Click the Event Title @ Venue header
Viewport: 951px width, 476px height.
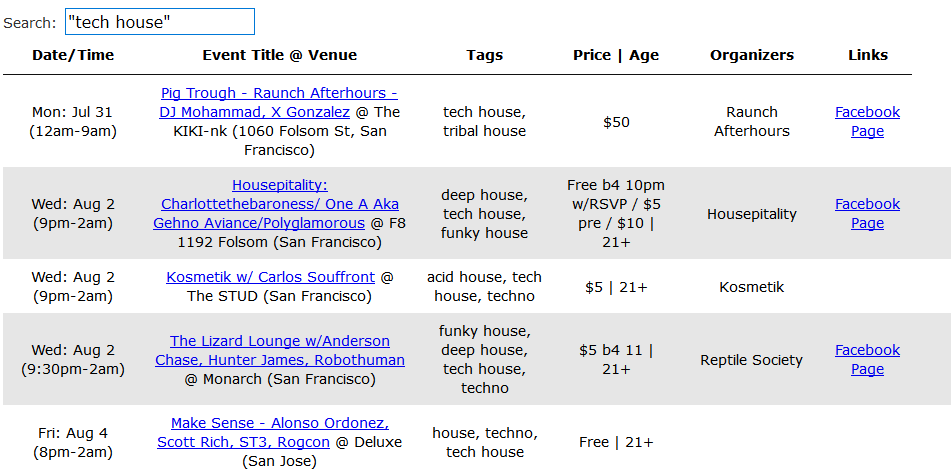click(279, 55)
